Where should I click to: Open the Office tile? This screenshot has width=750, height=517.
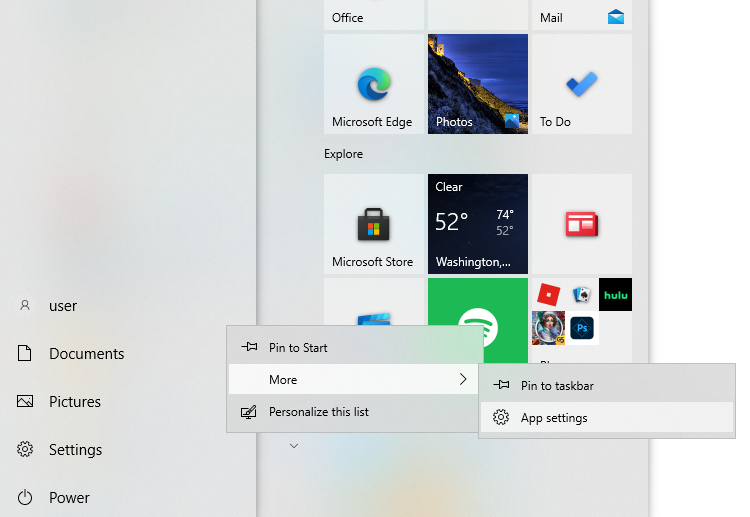pos(374,15)
